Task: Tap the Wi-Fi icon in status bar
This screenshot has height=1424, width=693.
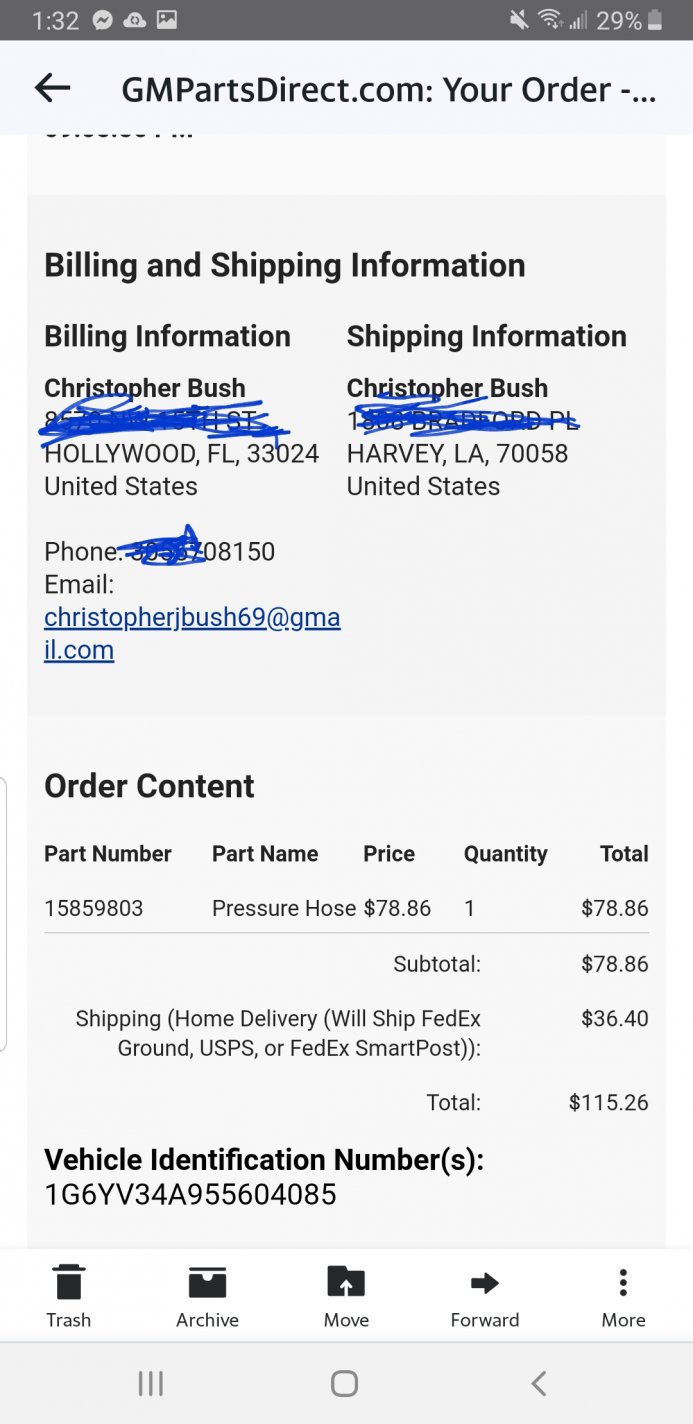Action: pos(549,20)
